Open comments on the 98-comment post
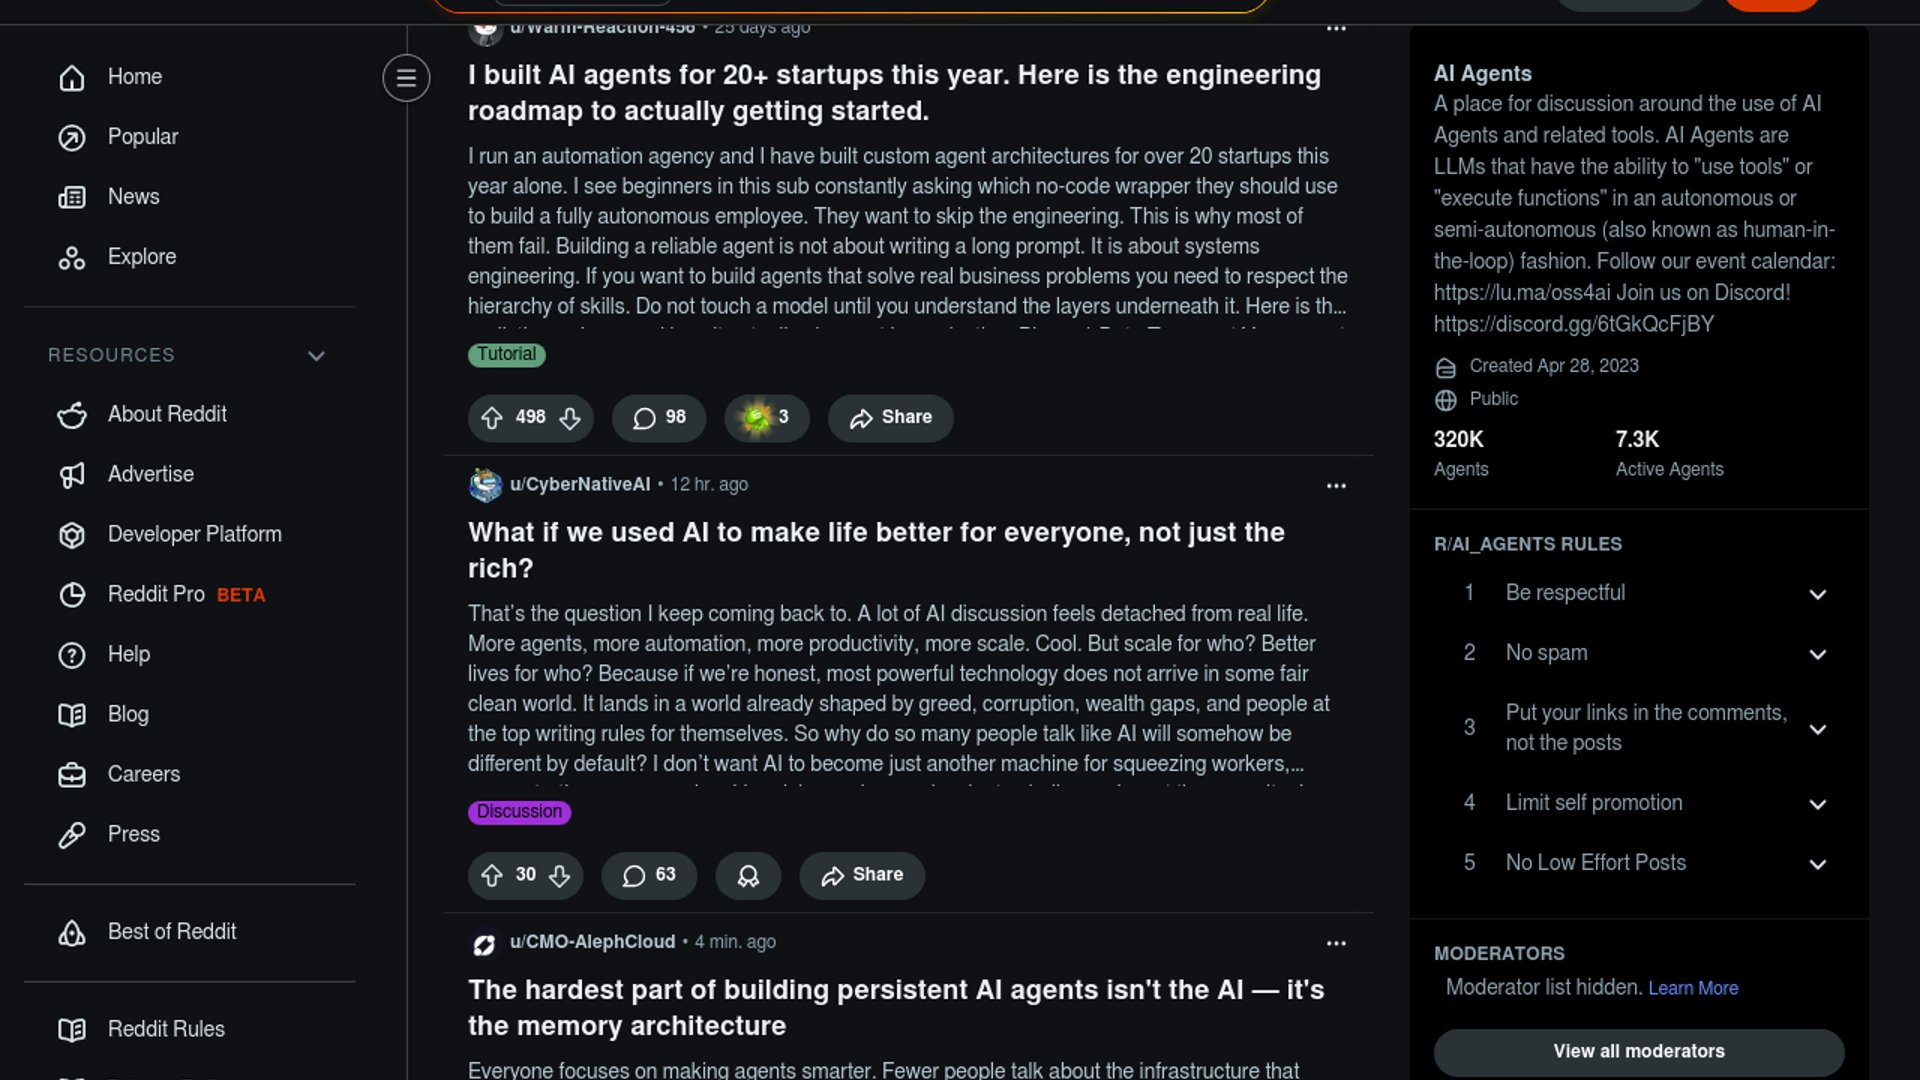The image size is (1920, 1080). (x=659, y=418)
